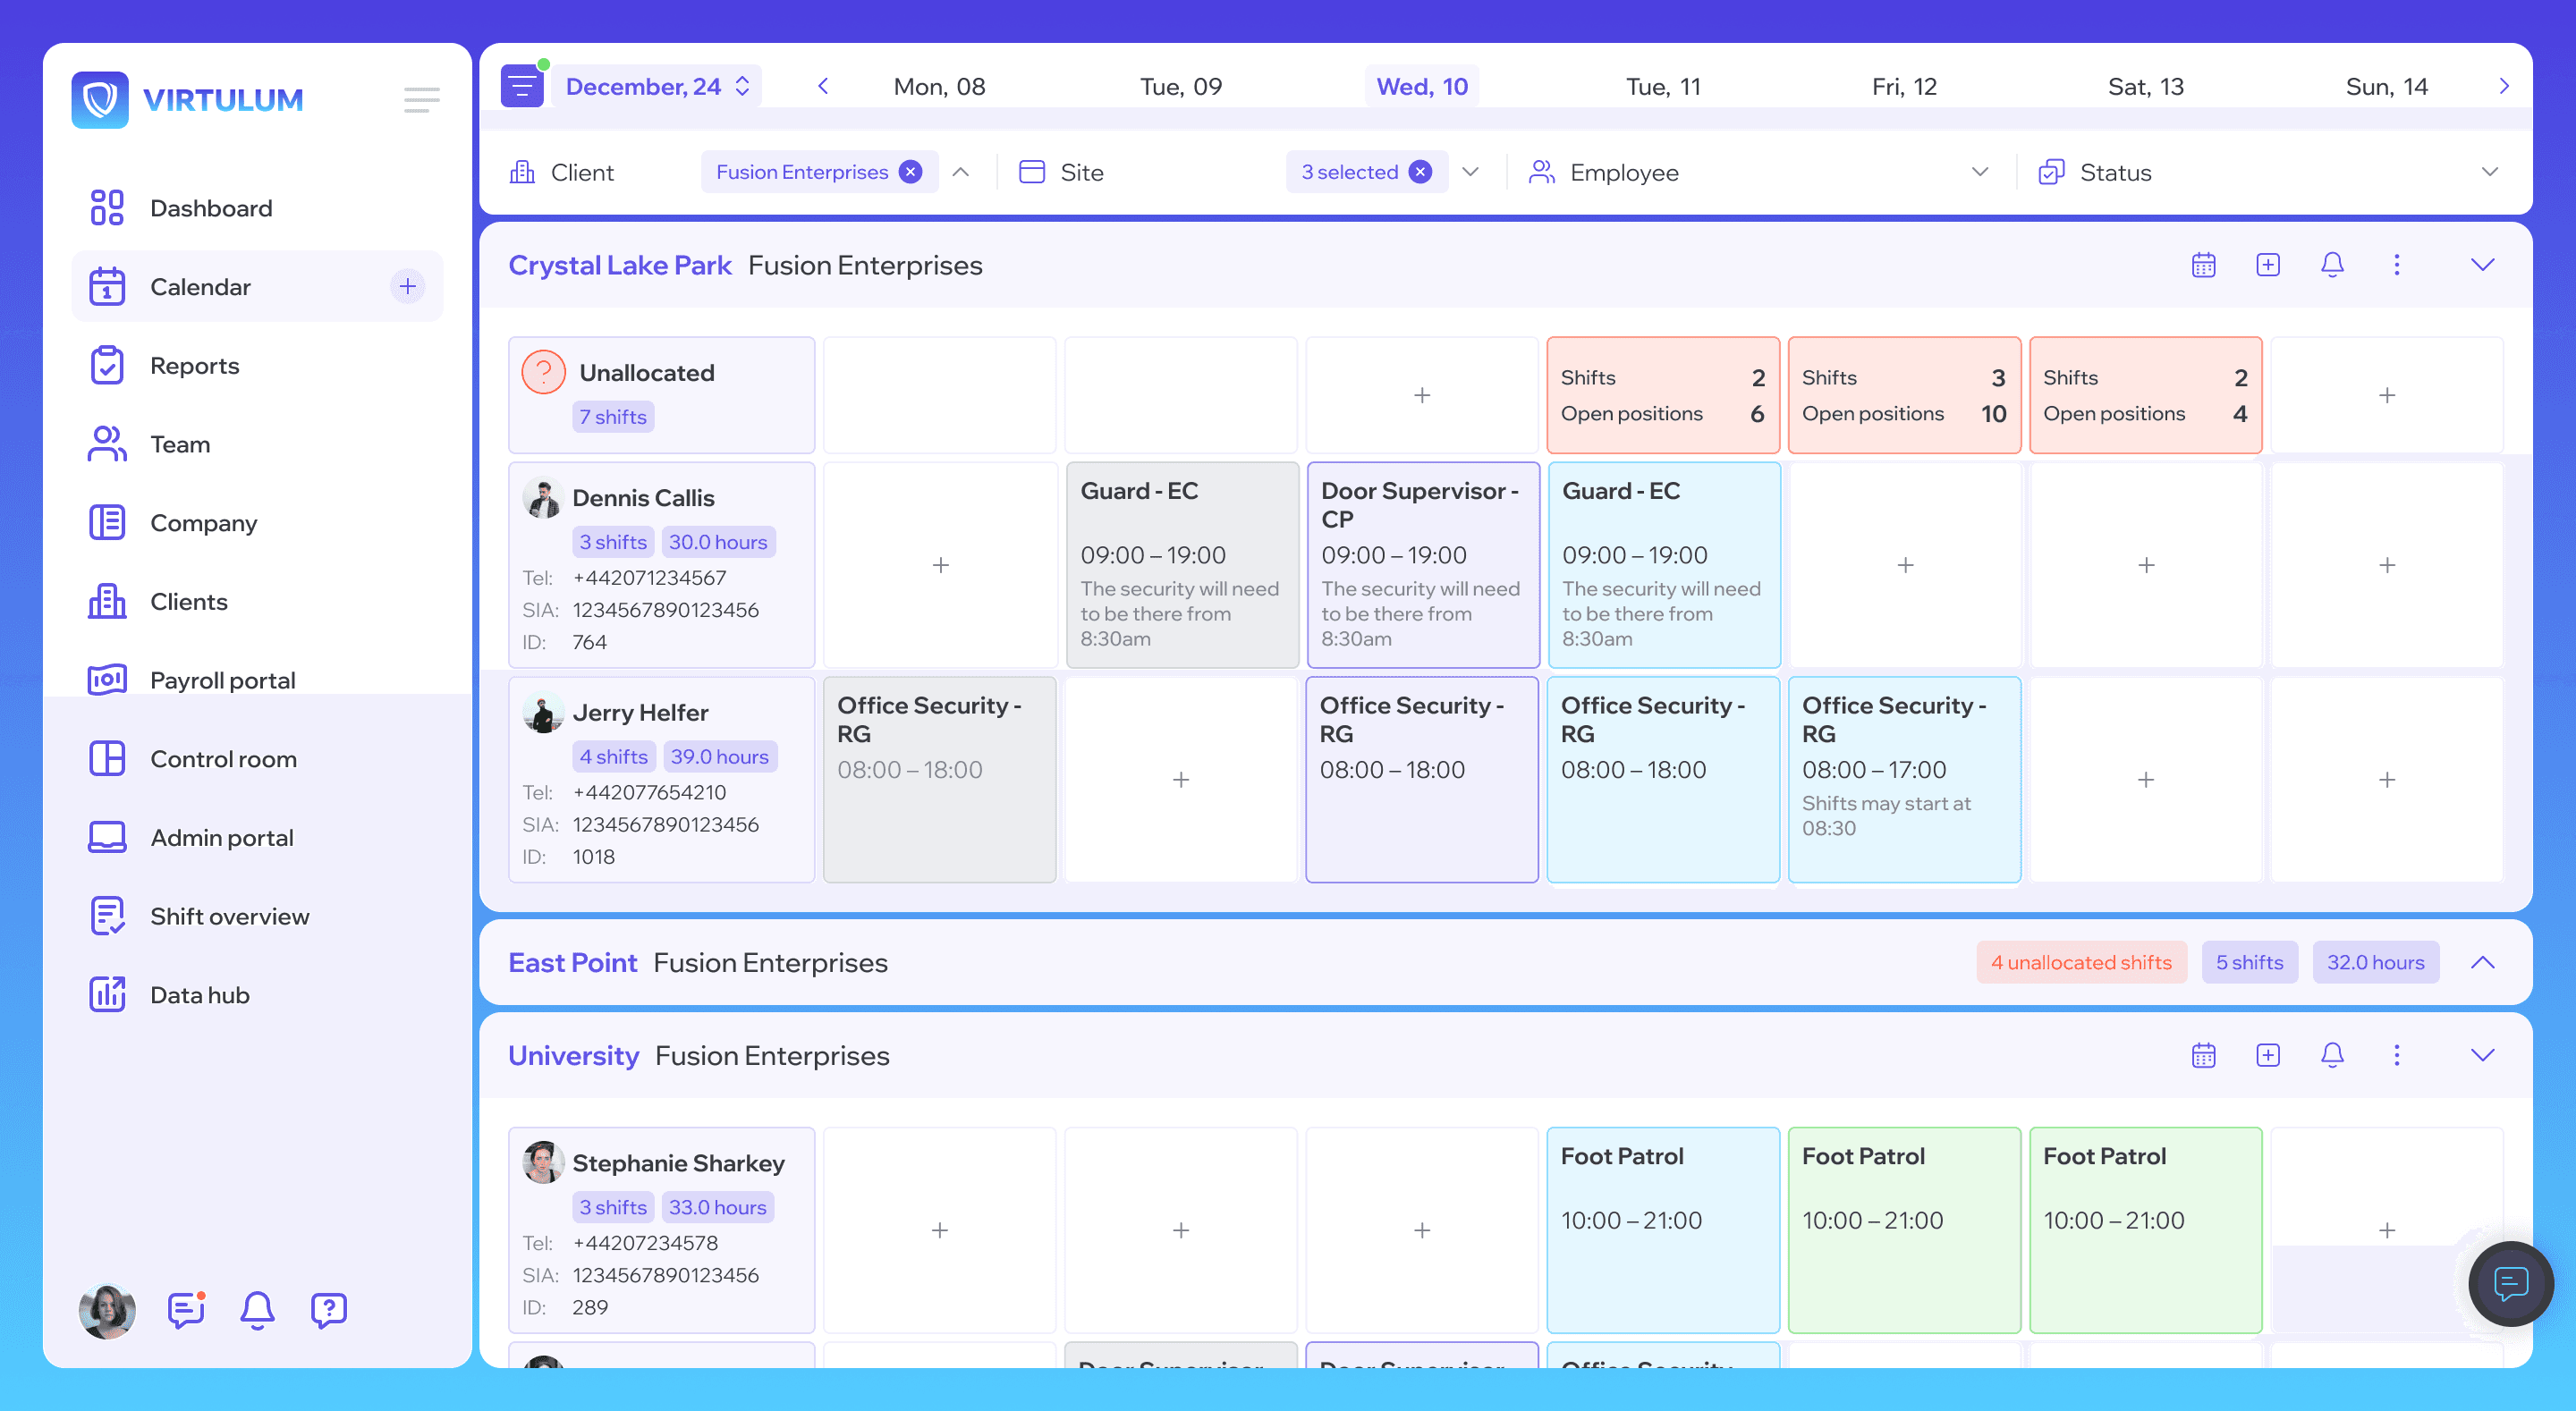Open the Status filter dropdown
Viewport: 2576px width, 1411px height.
(2489, 172)
